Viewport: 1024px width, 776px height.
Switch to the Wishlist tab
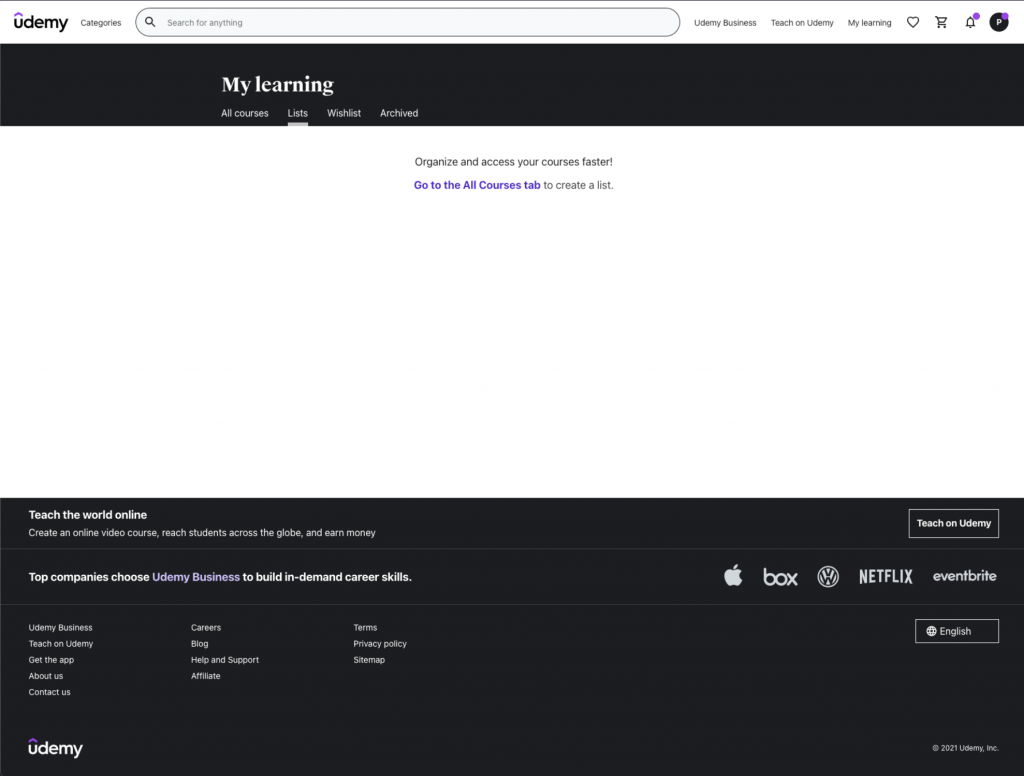click(344, 113)
